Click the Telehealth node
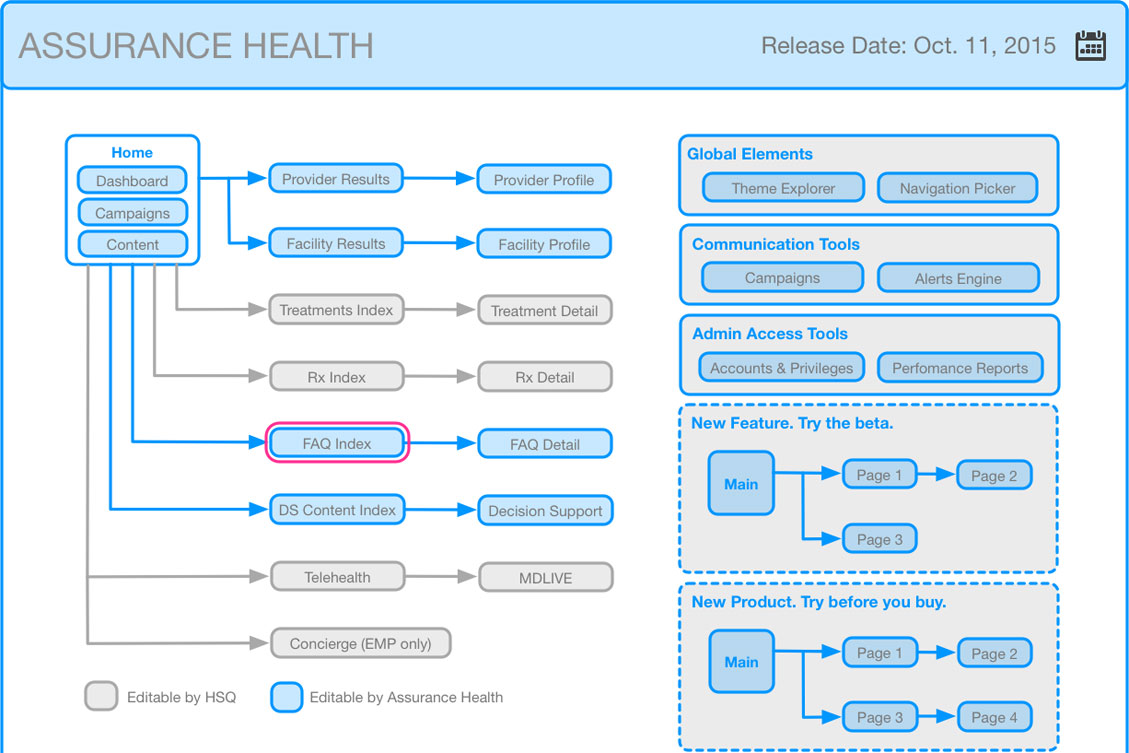 pyautogui.click(x=337, y=577)
